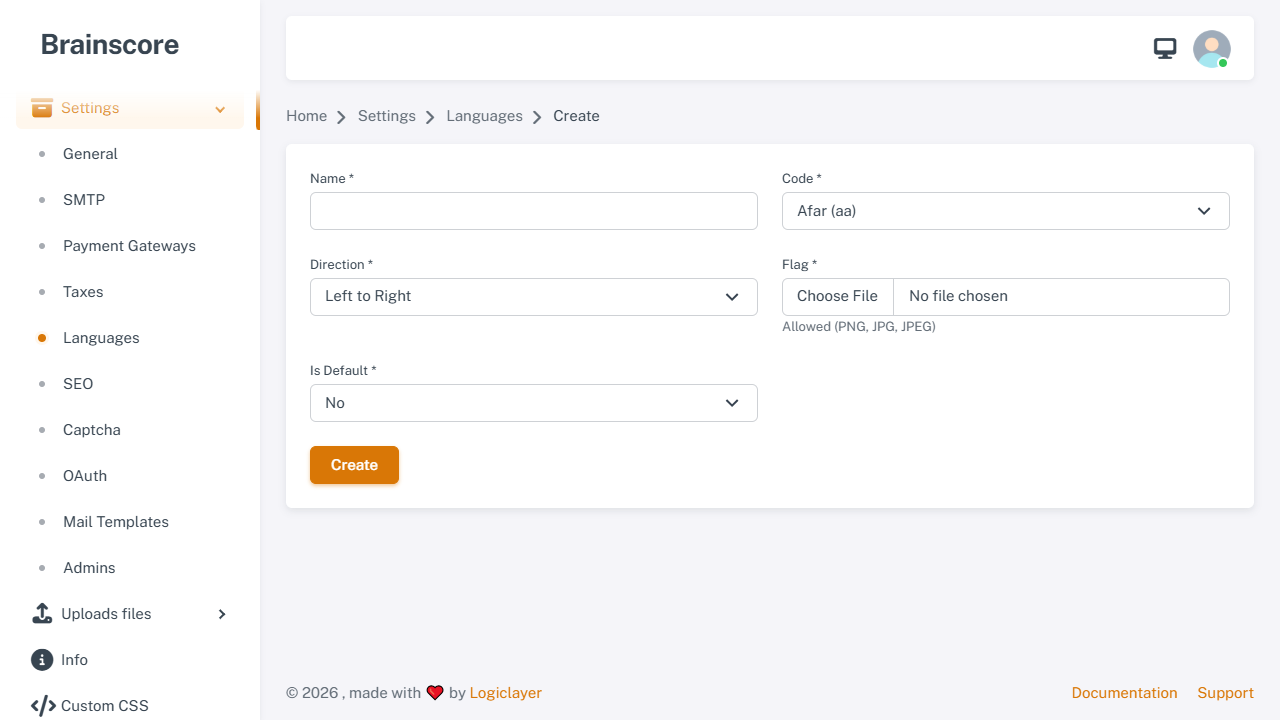This screenshot has height=720, width=1280.
Task: Click the Create button
Action: 354,465
